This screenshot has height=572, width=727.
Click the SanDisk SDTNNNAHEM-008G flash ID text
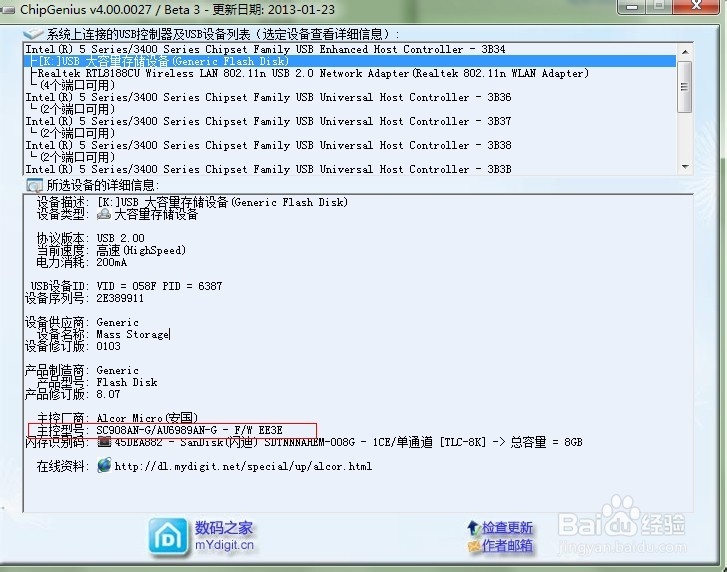(x=348, y=442)
